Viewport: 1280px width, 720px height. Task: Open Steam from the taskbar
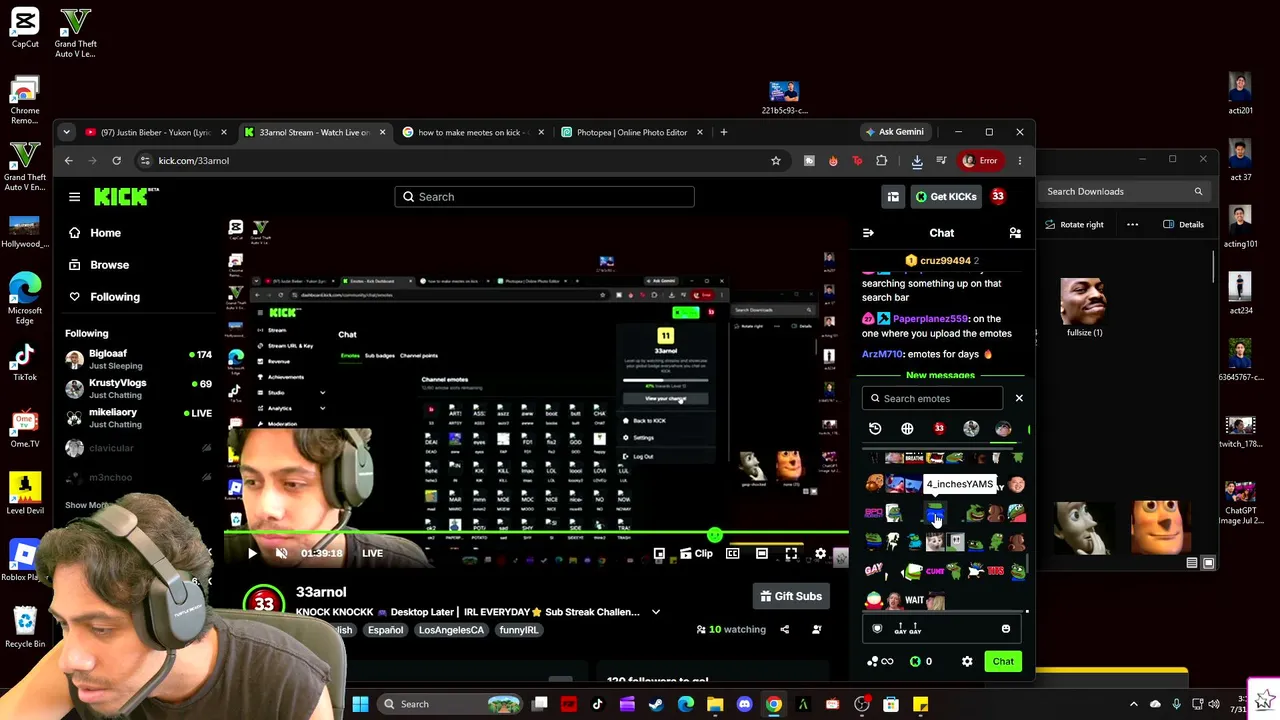pyautogui.click(x=656, y=704)
